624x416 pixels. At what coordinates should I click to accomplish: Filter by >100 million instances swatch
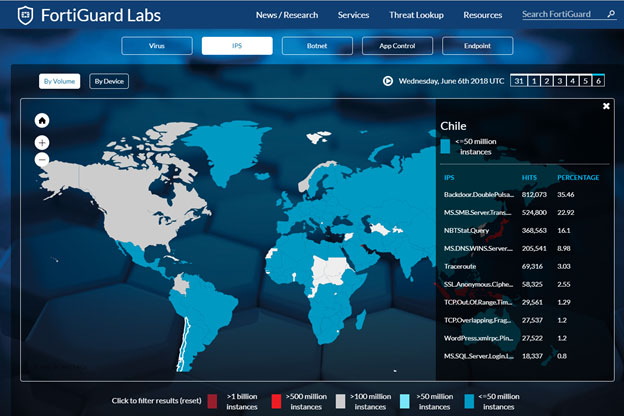click(x=341, y=402)
